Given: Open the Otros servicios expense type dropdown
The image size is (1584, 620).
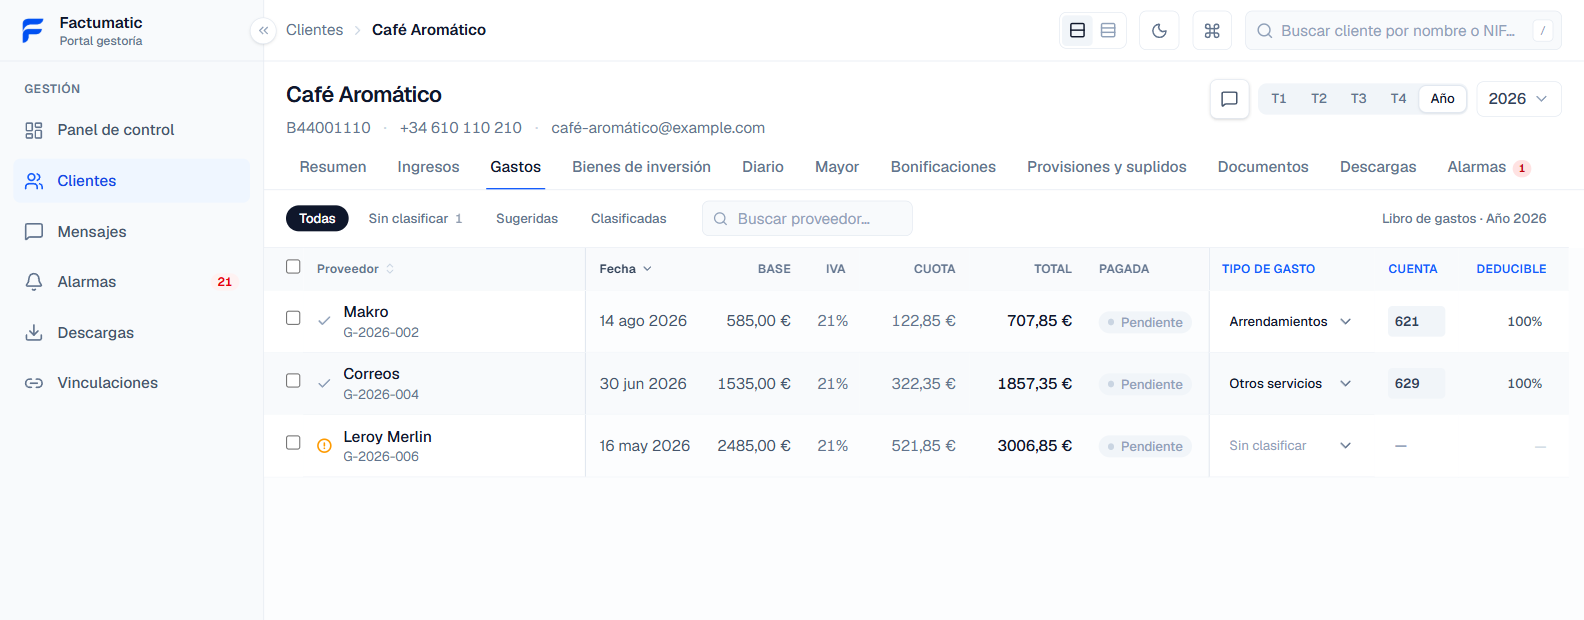Looking at the screenshot, I should tap(1291, 384).
